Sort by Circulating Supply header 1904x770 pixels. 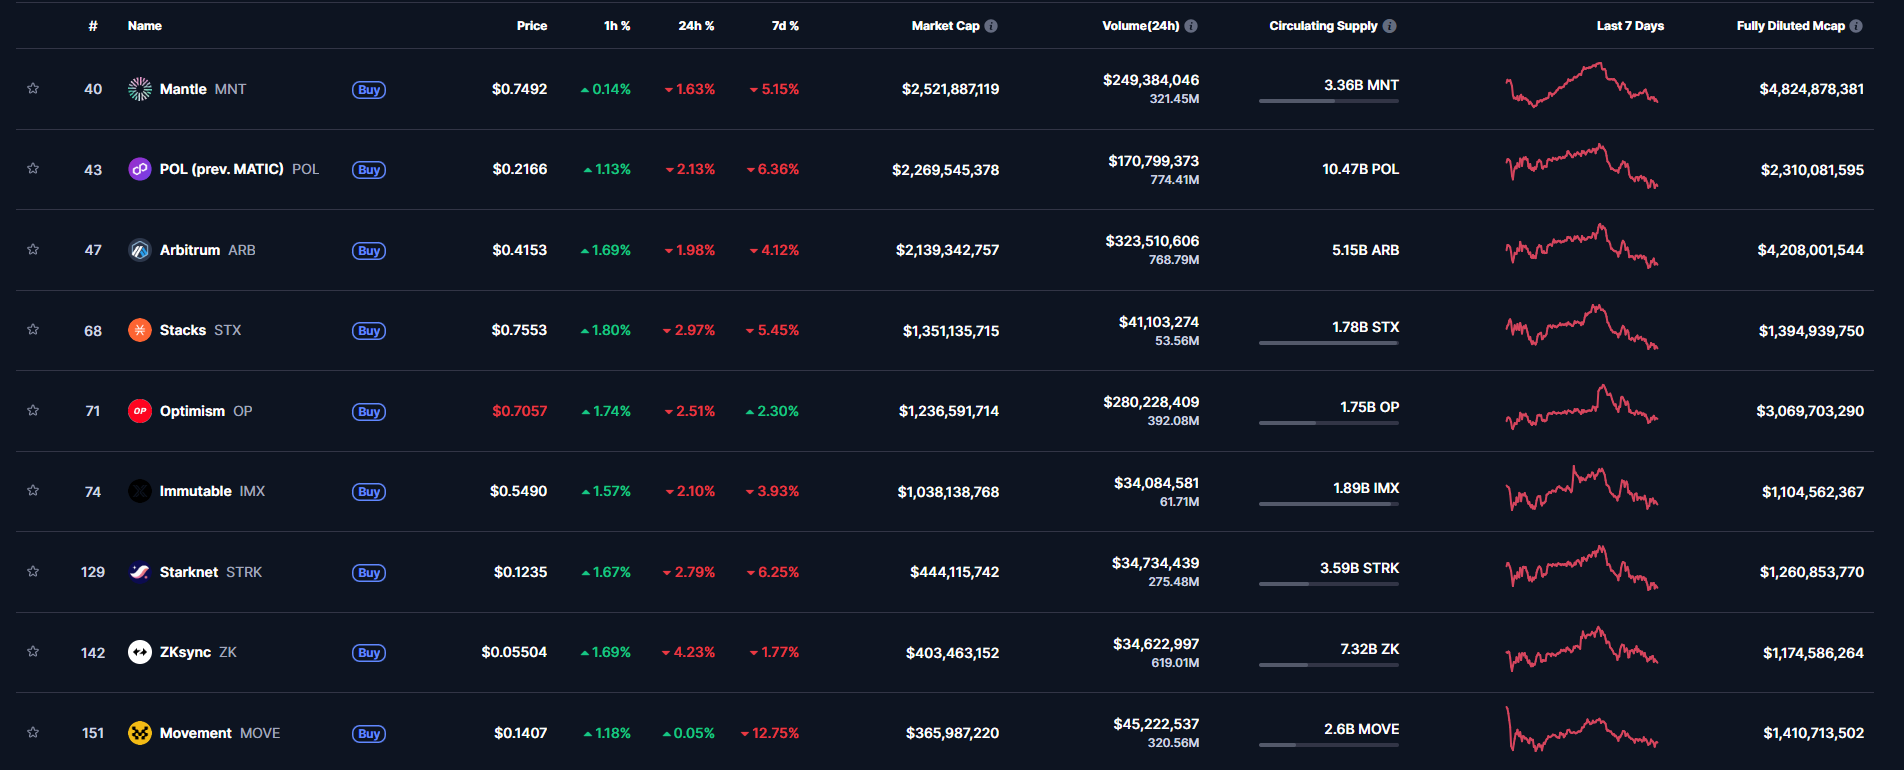coord(1323,26)
